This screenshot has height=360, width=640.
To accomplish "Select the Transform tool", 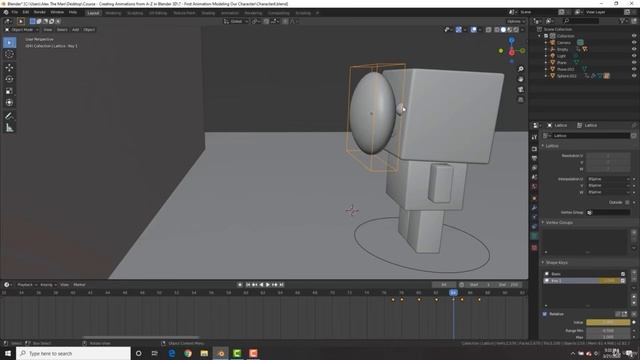I will (x=9, y=102).
